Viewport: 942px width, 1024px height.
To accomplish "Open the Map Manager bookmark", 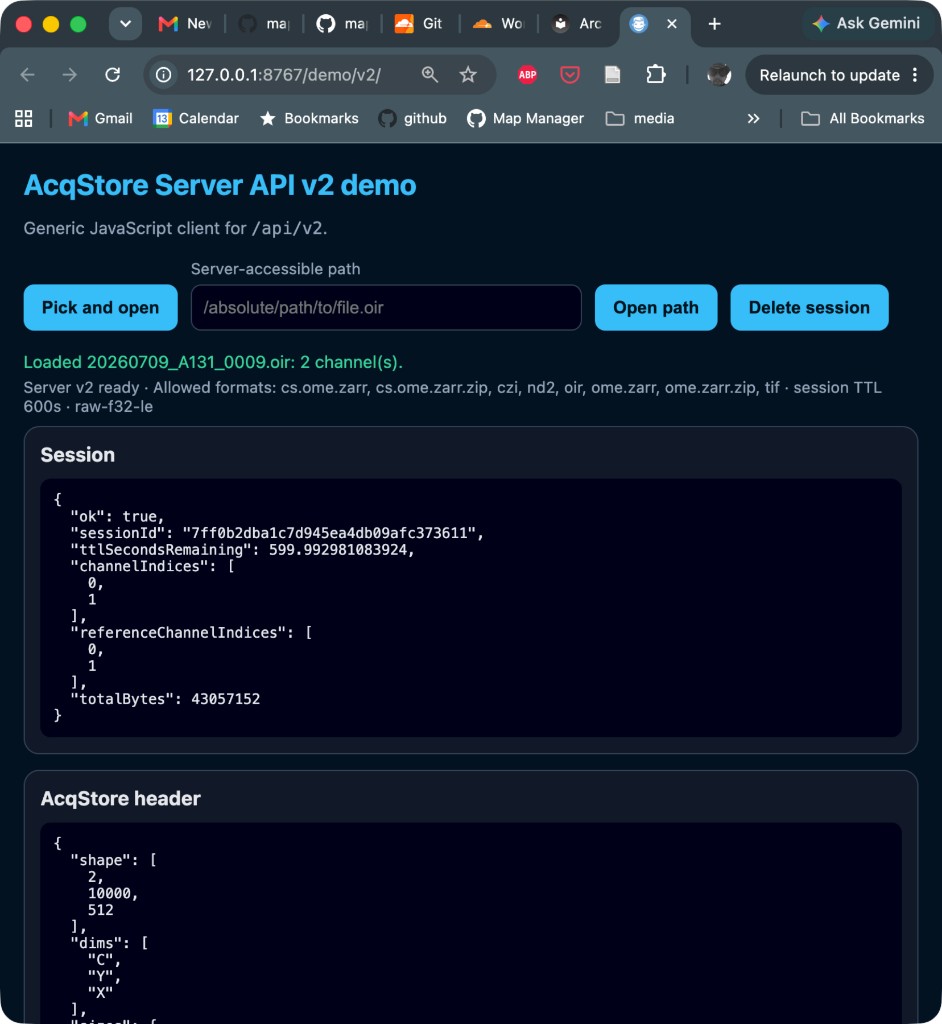I will (525, 118).
